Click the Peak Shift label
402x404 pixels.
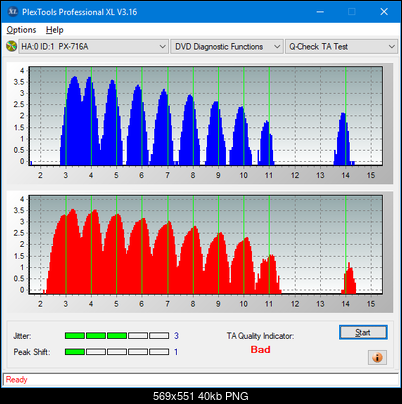pos(32,352)
